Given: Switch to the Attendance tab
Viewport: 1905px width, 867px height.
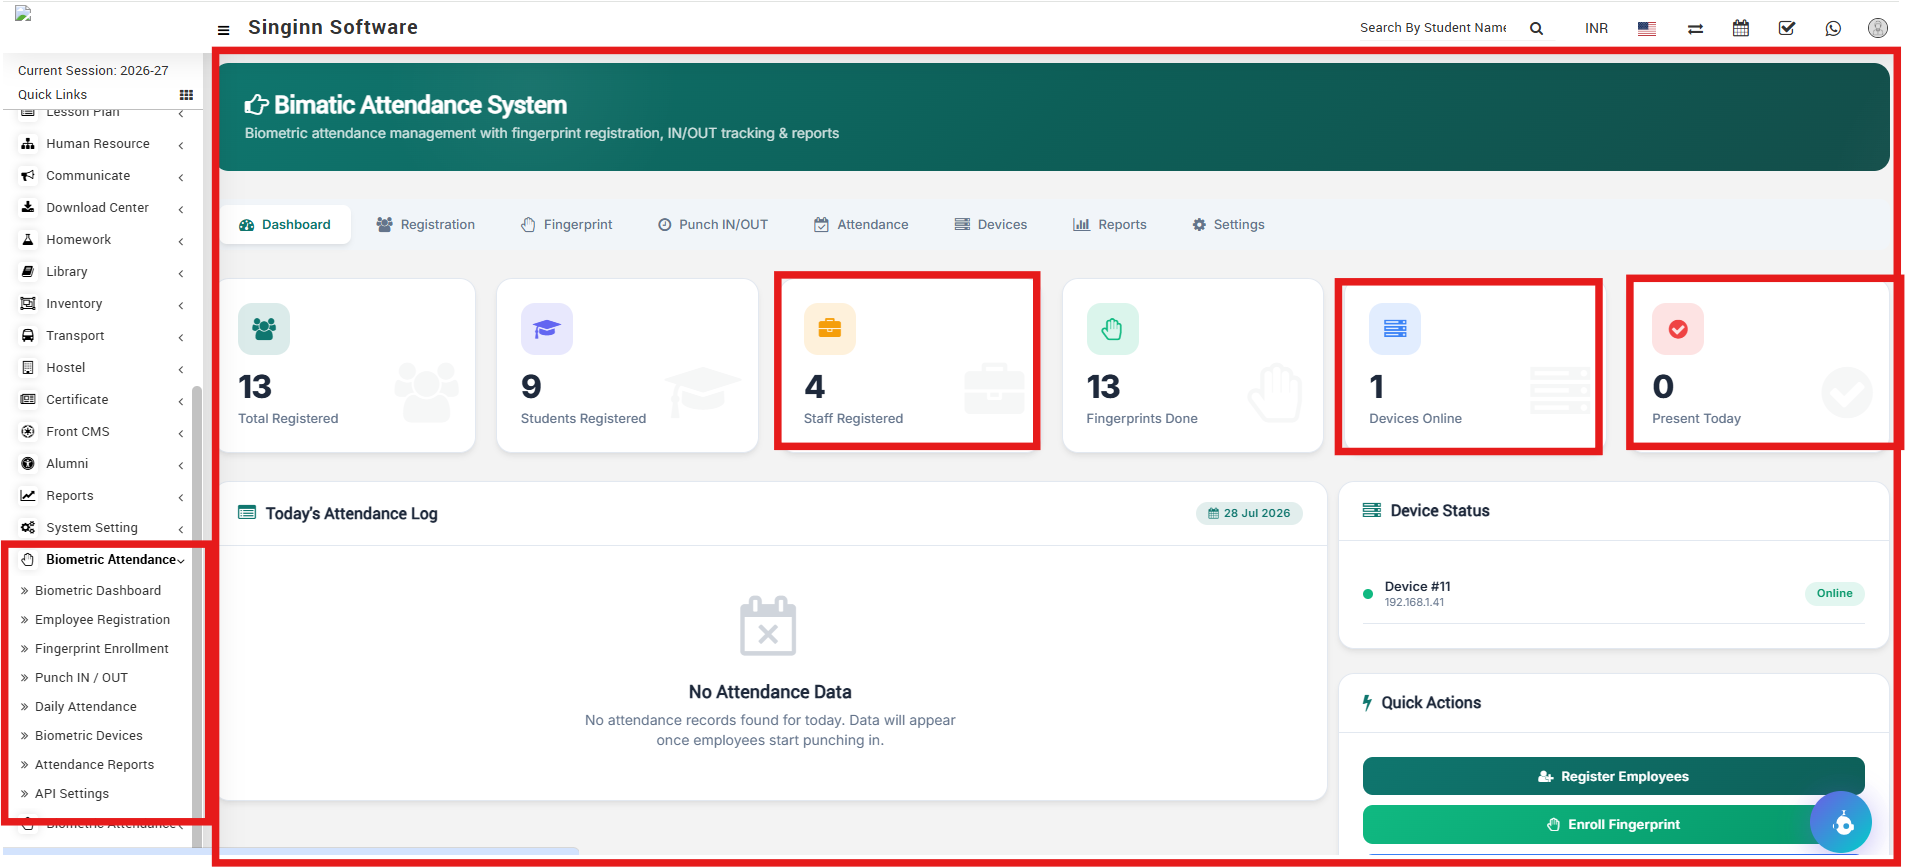Looking at the screenshot, I should pyautogui.click(x=861, y=225).
